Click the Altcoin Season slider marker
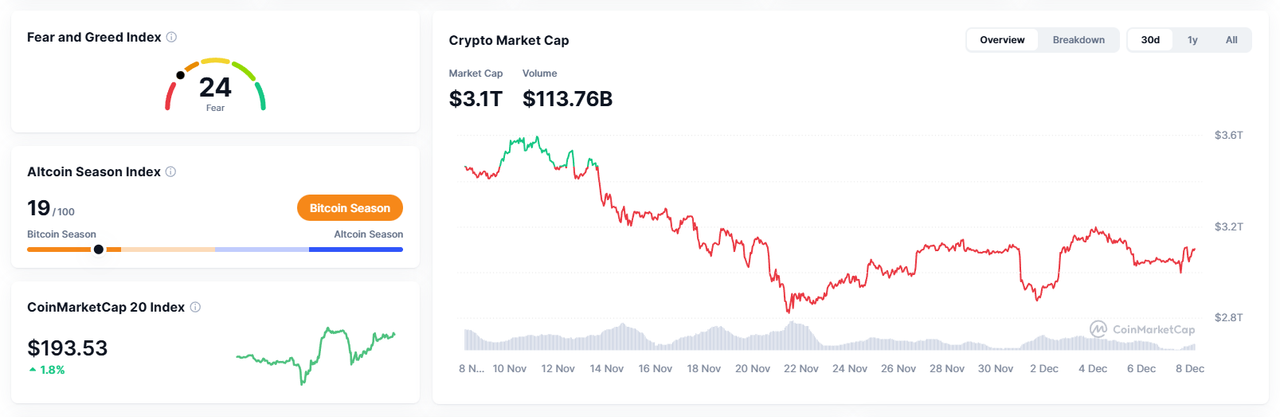 (98, 249)
